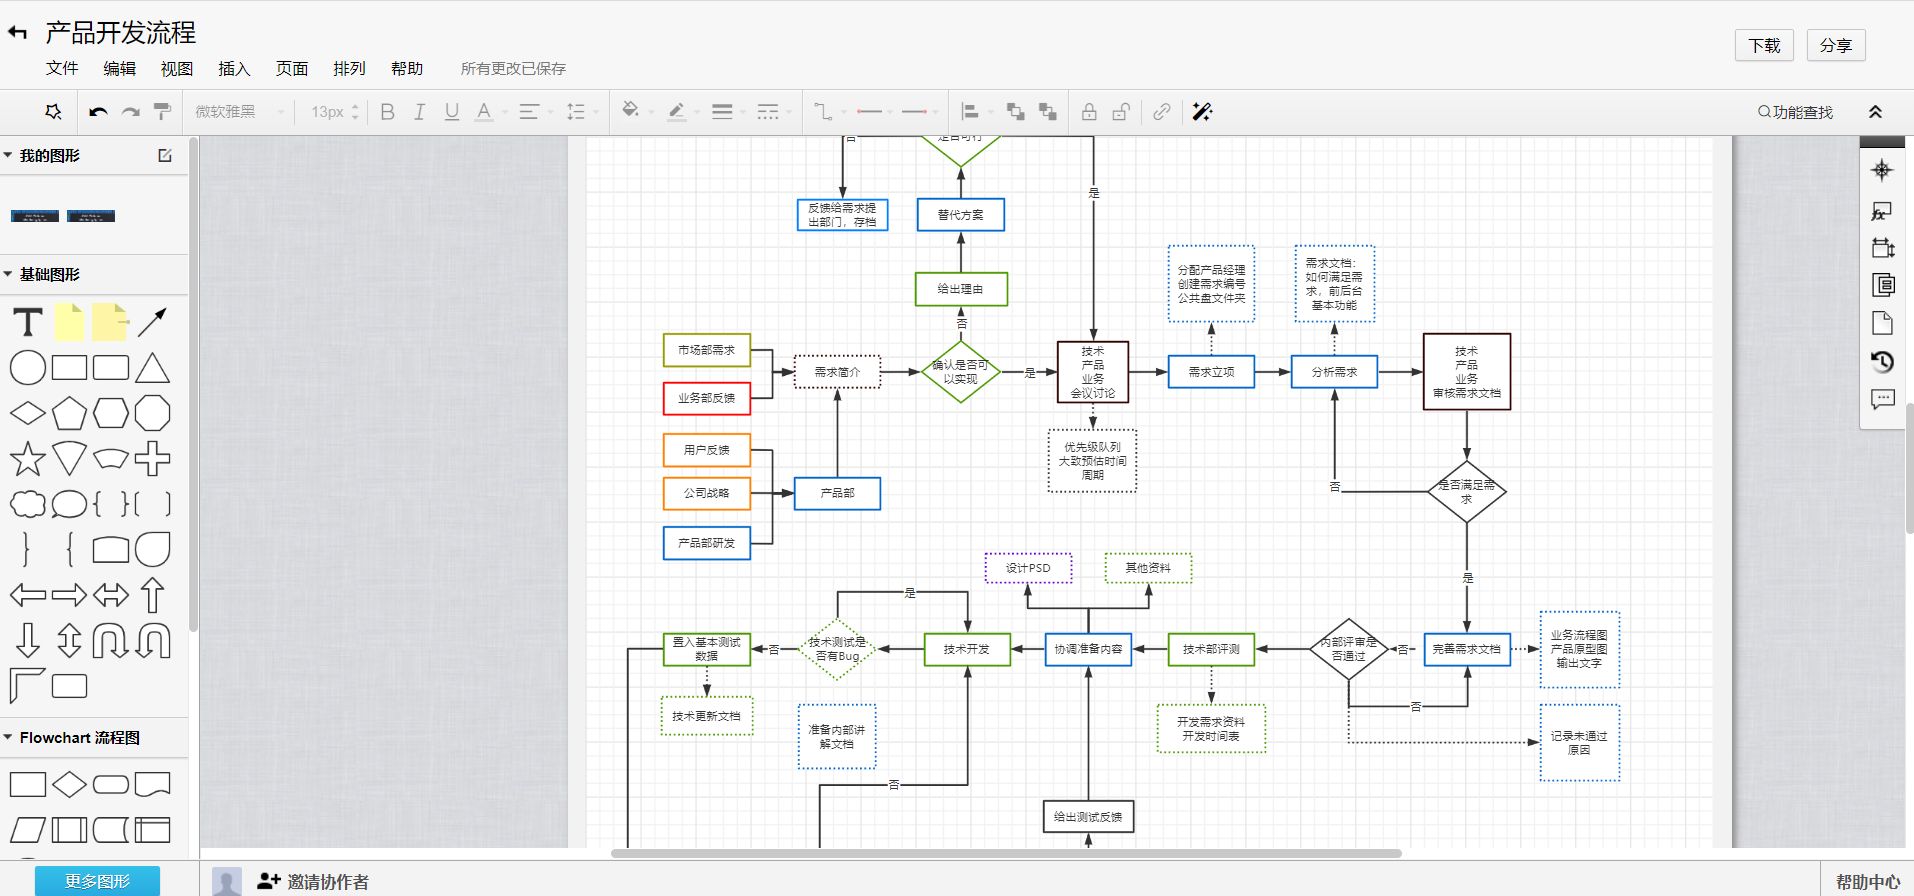Screen dimensions: 1914x896
Task: Toggle underline formatting
Action: coord(452,112)
